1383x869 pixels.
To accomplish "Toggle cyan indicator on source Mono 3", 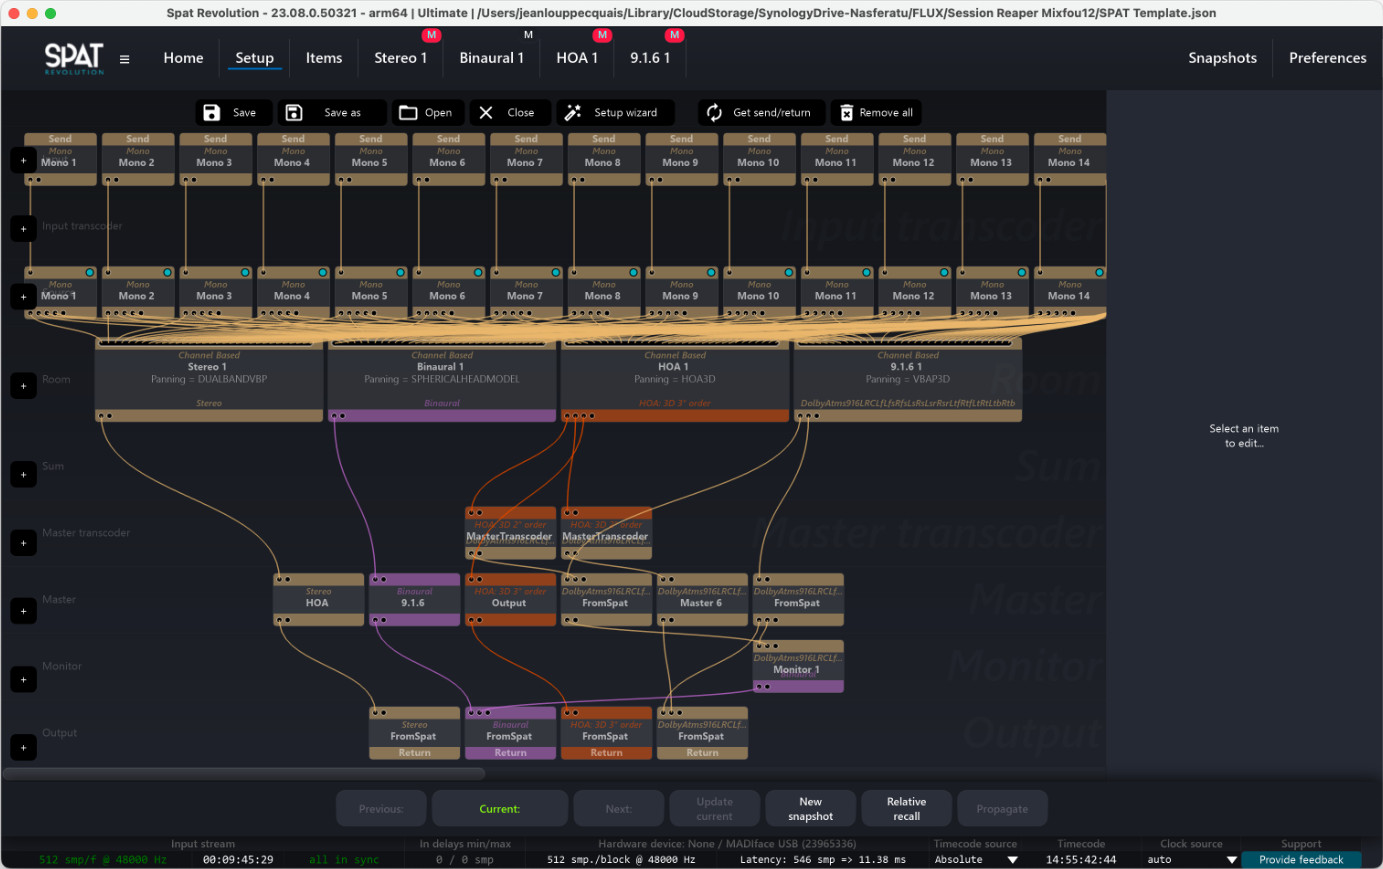I will pyautogui.click(x=245, y=272).
